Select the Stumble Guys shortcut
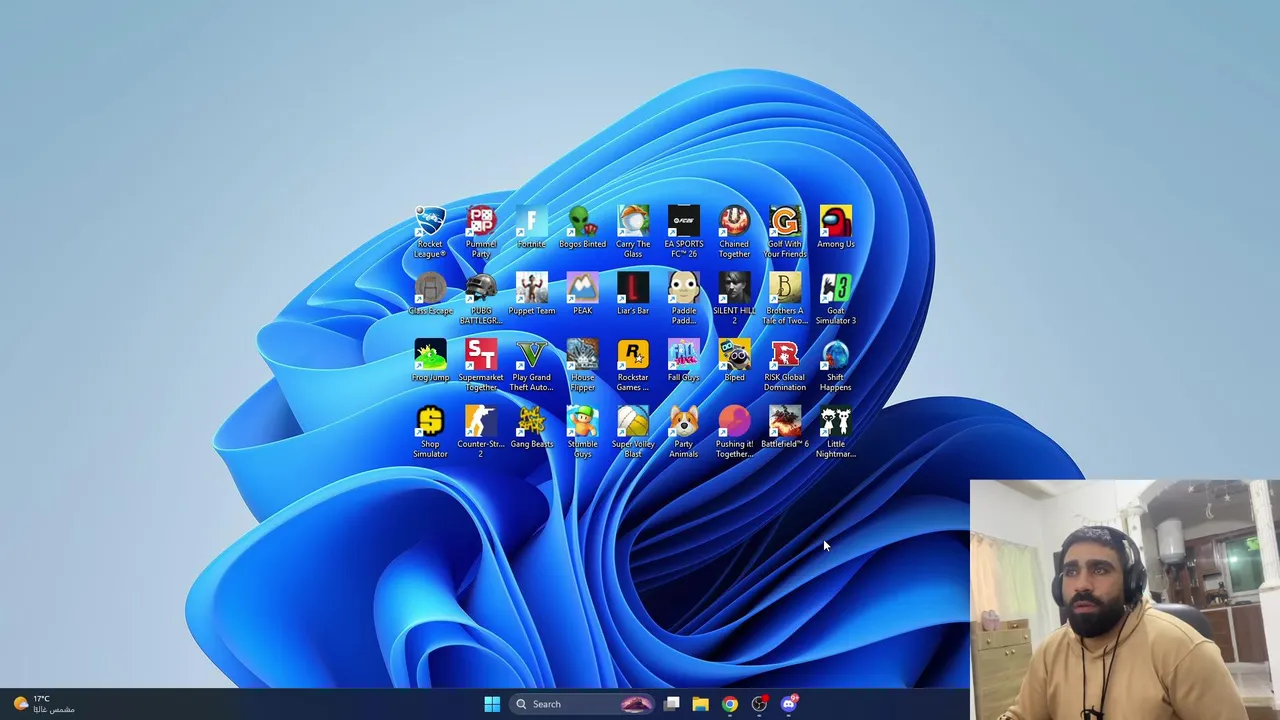This screenshot has width=1280, height=720. pos(582,432)
